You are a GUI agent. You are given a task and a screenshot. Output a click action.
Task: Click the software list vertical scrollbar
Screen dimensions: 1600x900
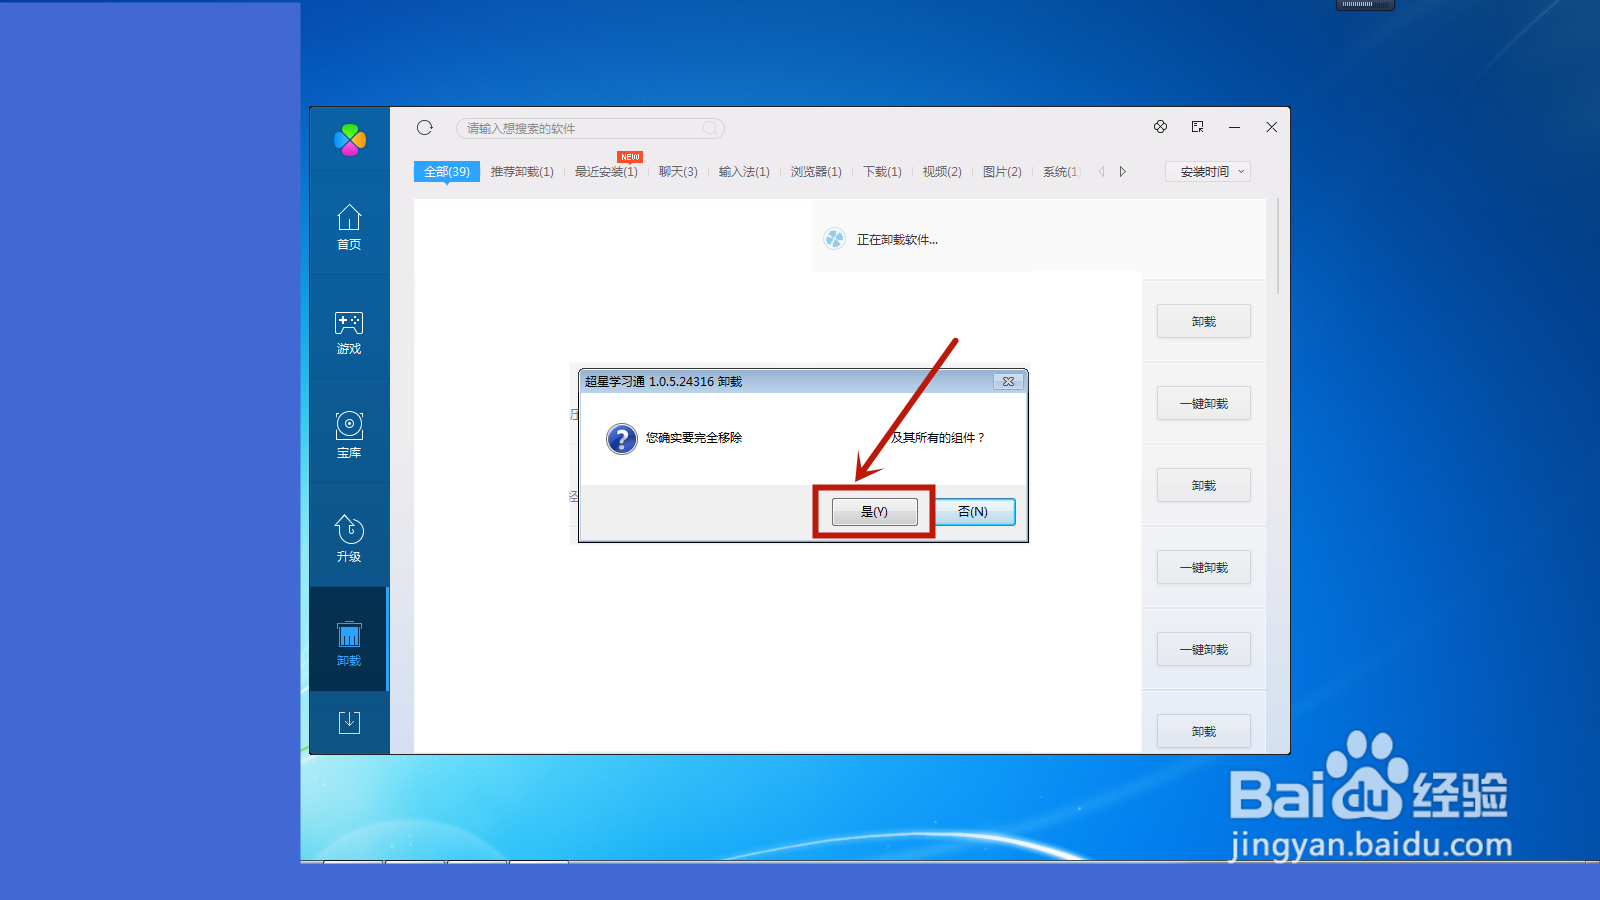1278,246
